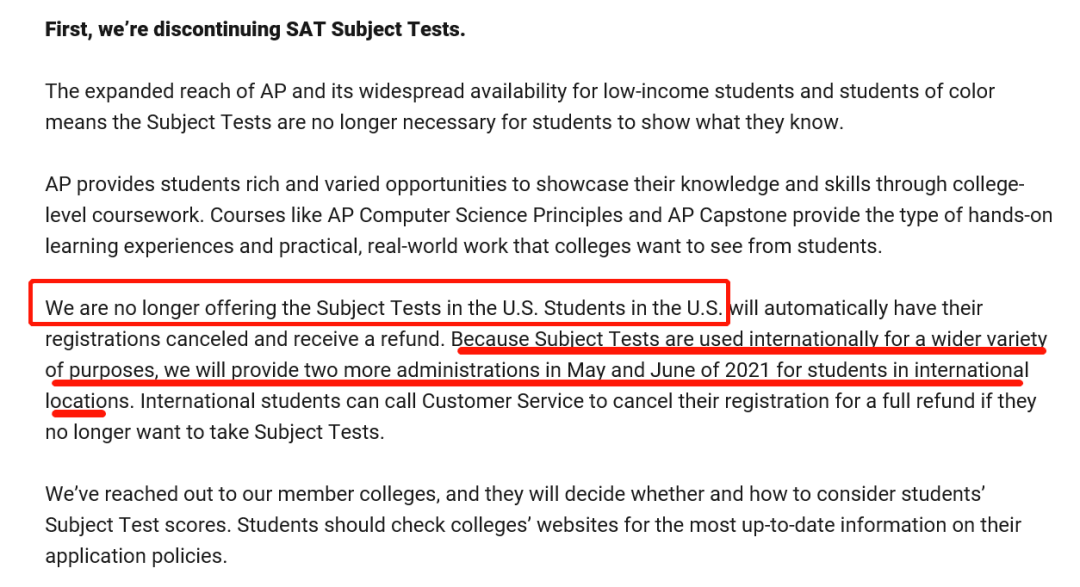
Task: Click the heading "First, we're discontinuing SAT Subject Tests."
Action: click(255, 29)
